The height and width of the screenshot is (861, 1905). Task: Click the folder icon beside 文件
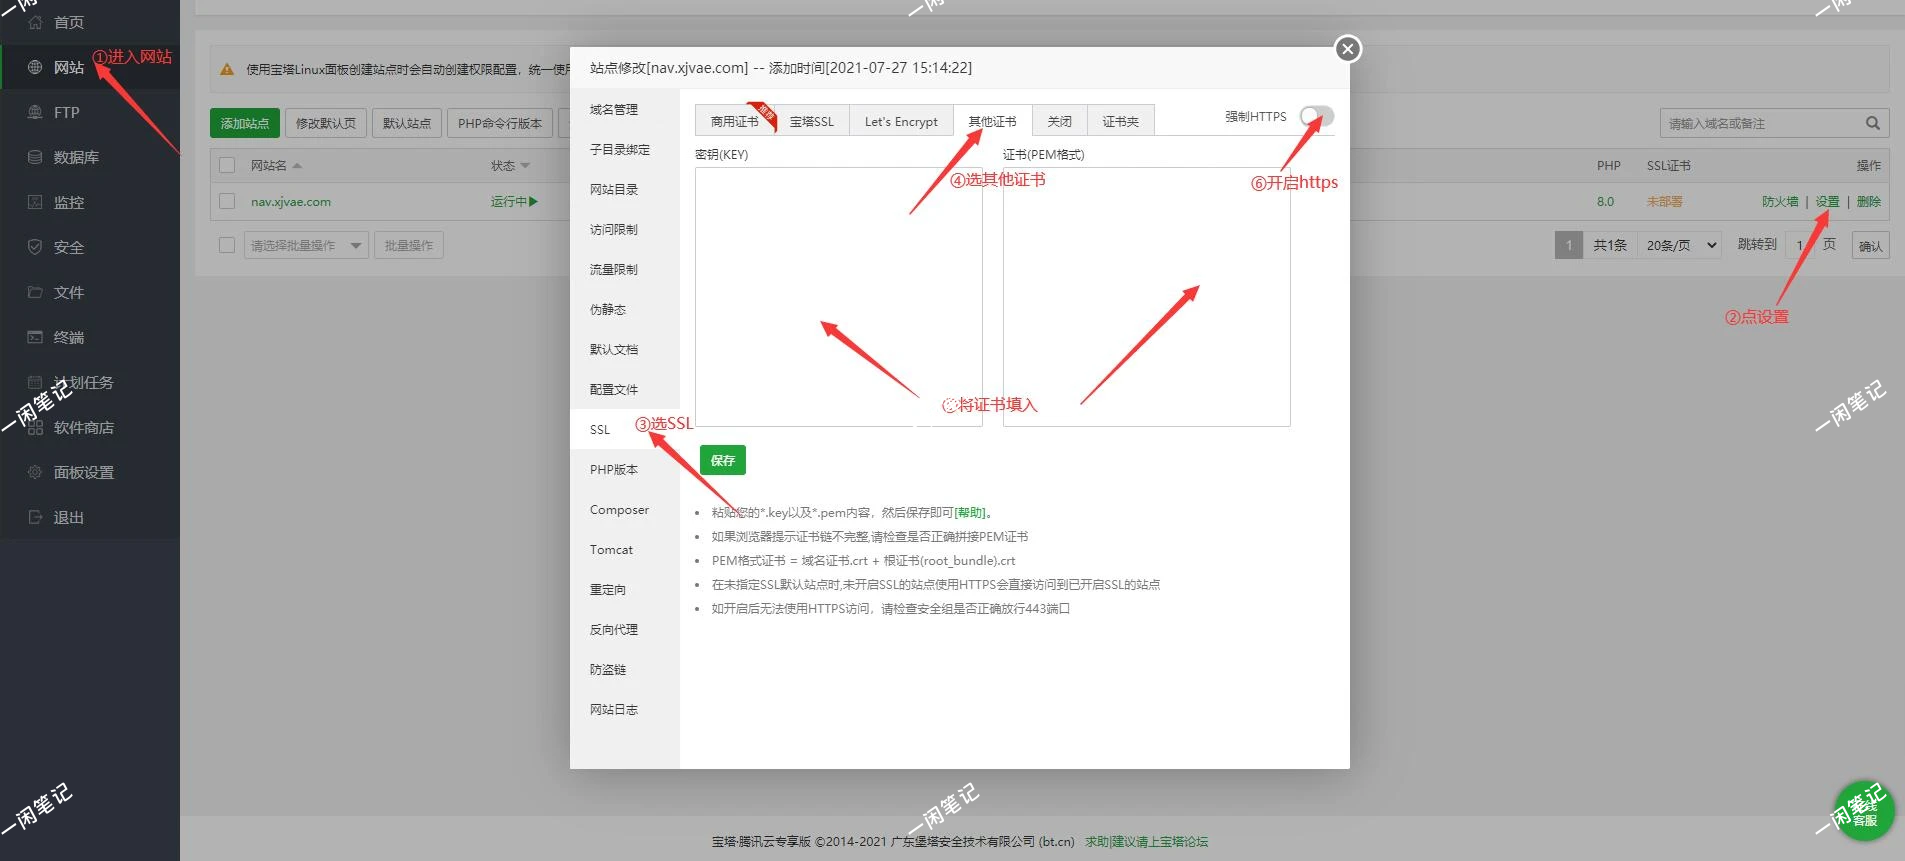35,292
